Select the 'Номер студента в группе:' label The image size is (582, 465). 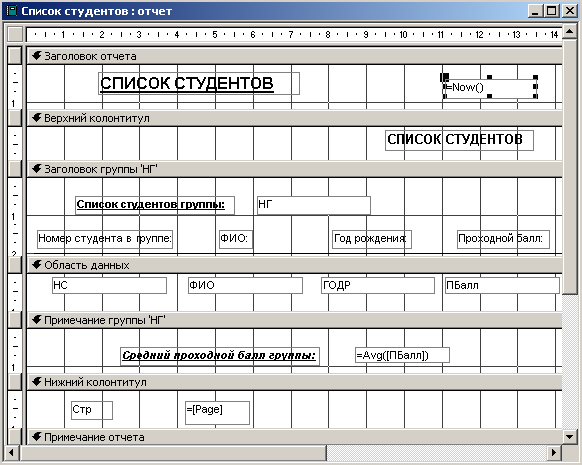(x=105, y=239)
